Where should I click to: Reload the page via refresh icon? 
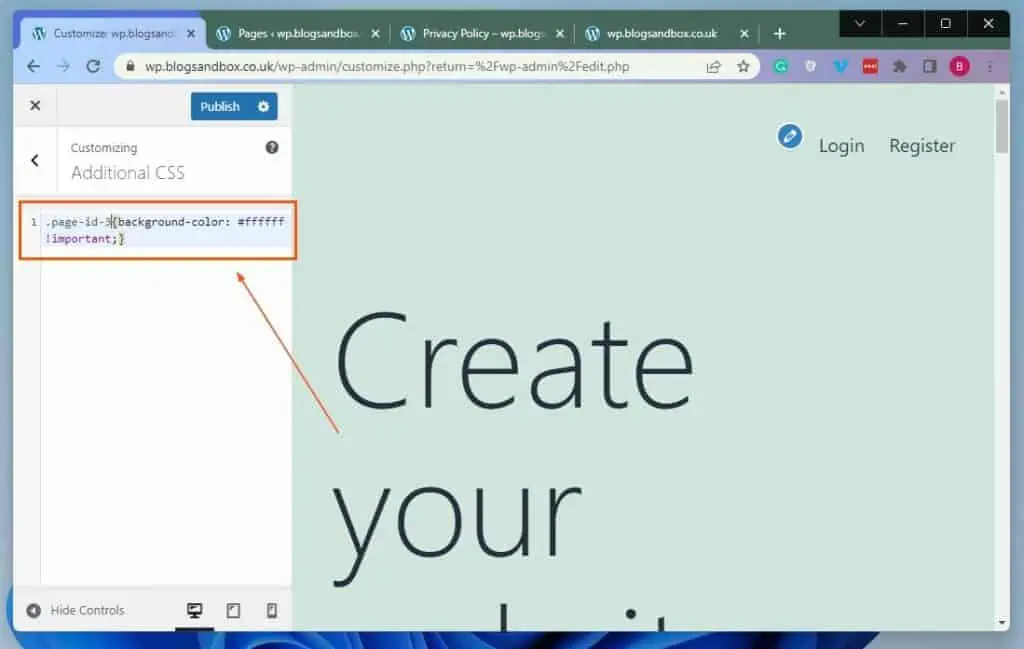tap(94, 66)
